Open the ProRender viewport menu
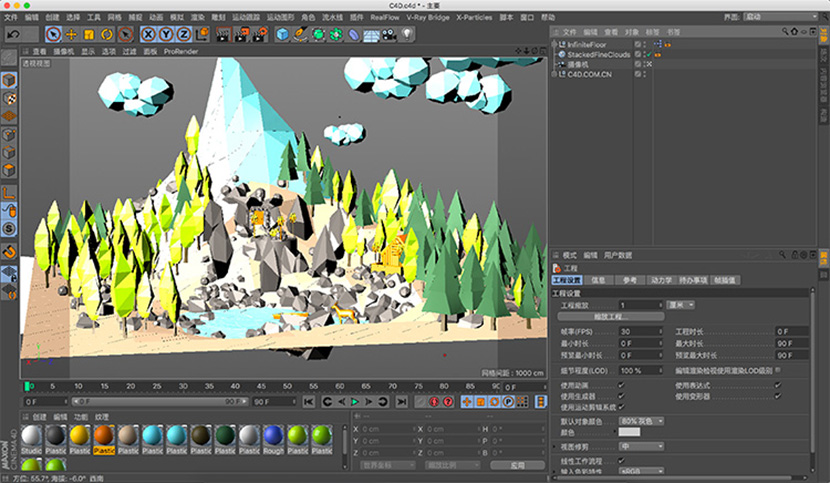The width and height of the screenshot is (830, 483). tap(181, 51)
